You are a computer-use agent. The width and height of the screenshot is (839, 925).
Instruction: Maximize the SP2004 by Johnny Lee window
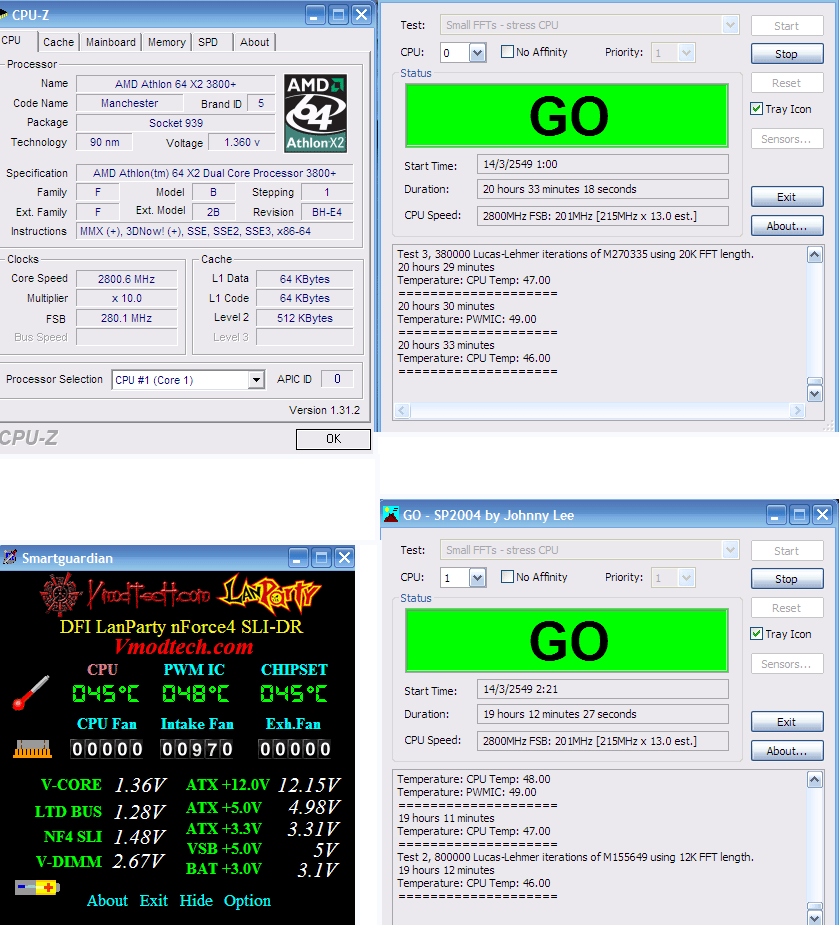coord(799,515)
